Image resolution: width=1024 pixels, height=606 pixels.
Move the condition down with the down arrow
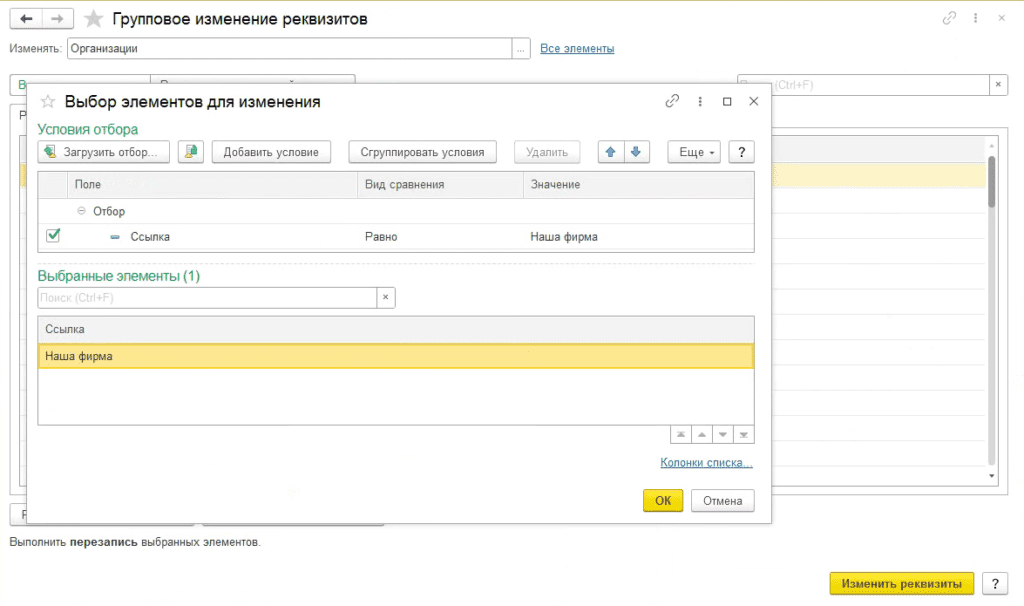[637, 152]
